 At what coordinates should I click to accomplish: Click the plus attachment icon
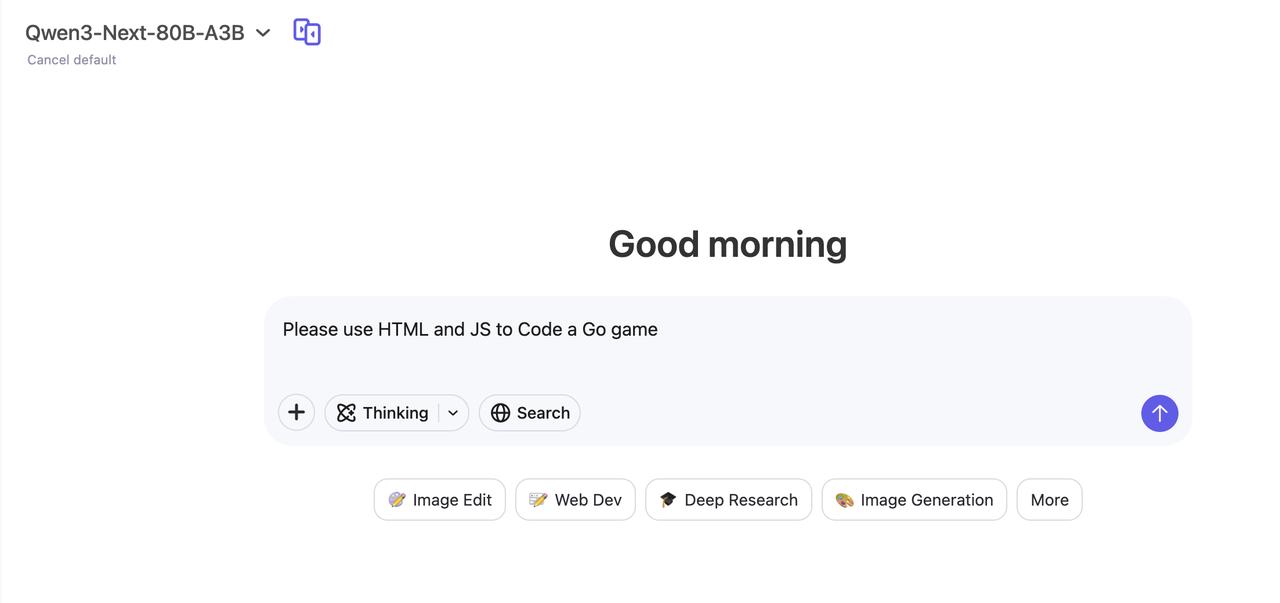pos(296,412)
